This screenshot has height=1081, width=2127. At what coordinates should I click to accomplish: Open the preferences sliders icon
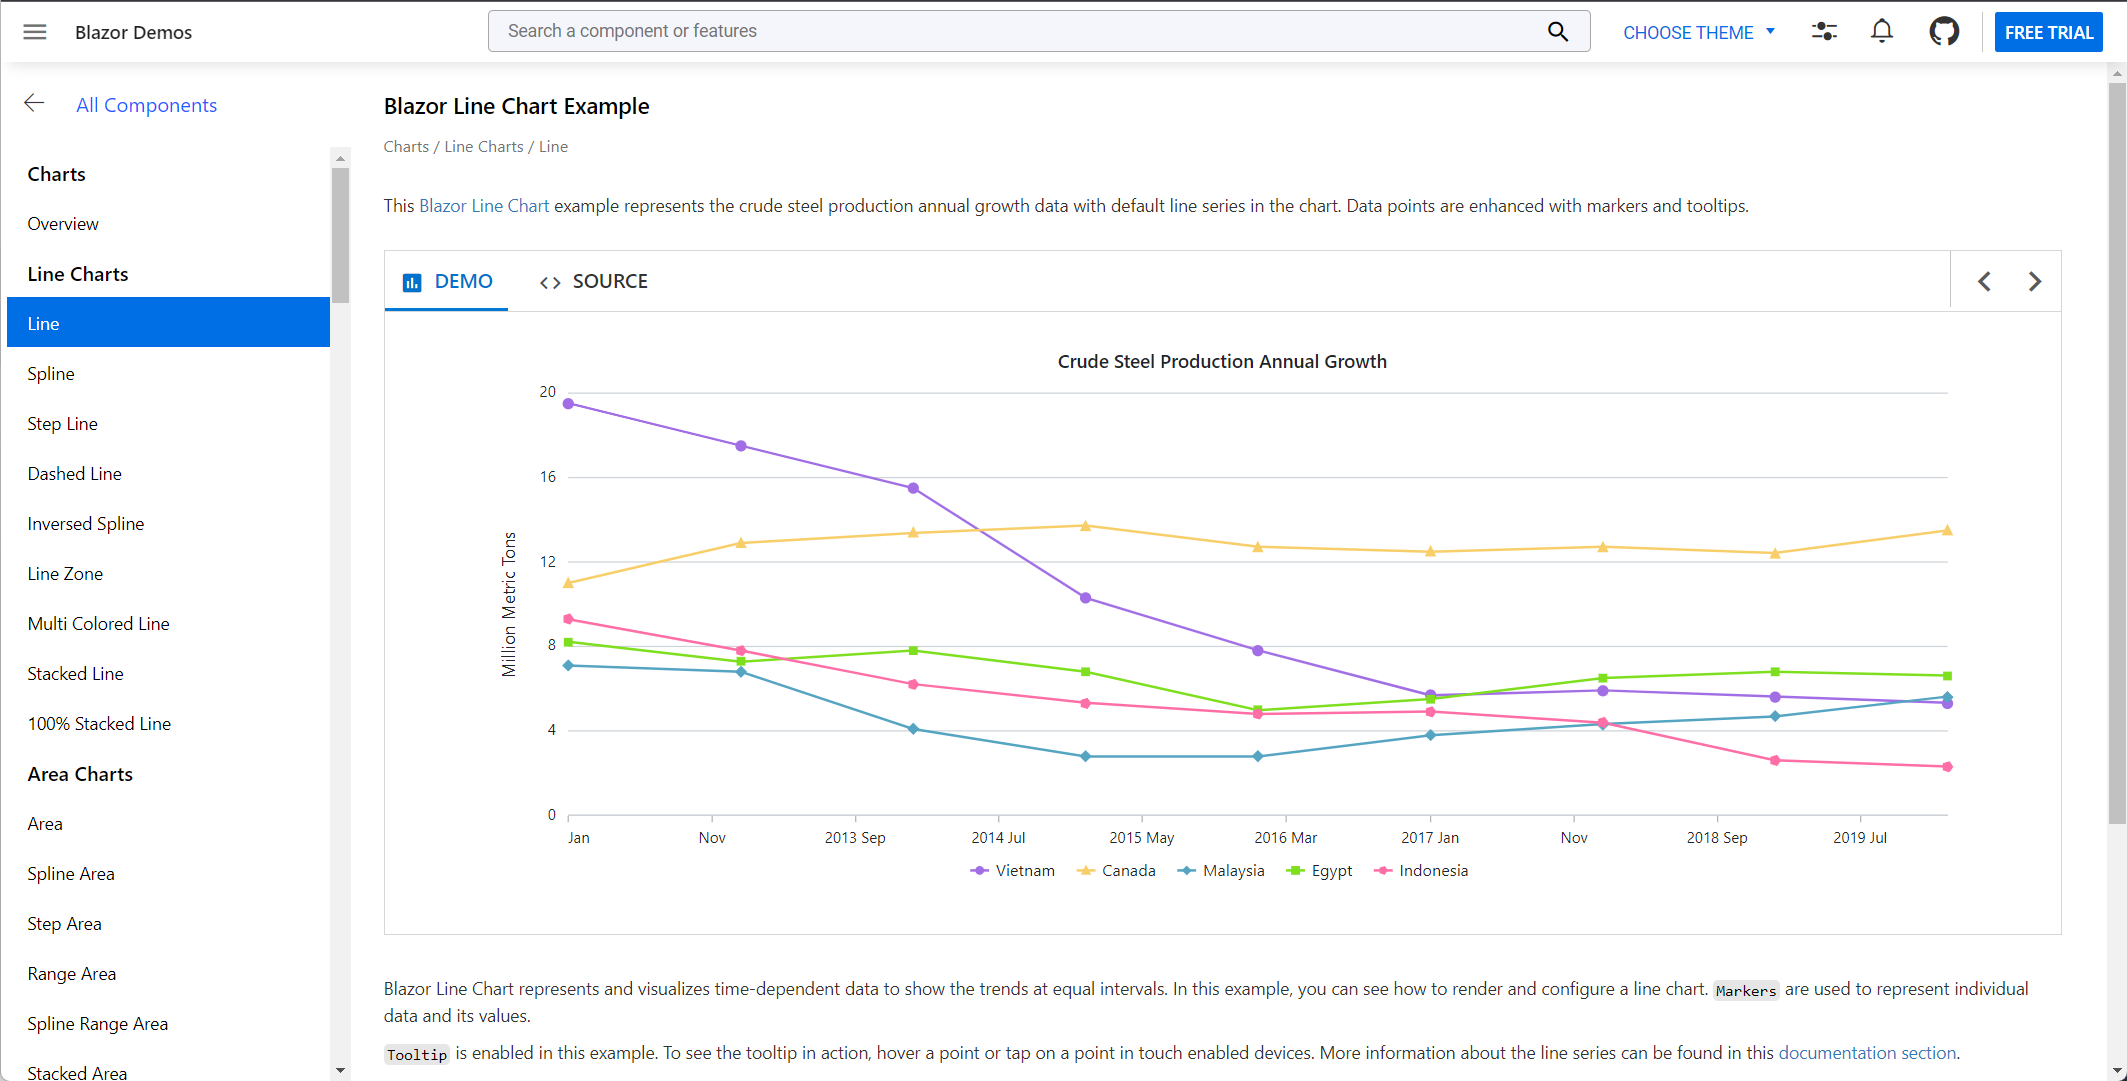[x=1824, y=32]
